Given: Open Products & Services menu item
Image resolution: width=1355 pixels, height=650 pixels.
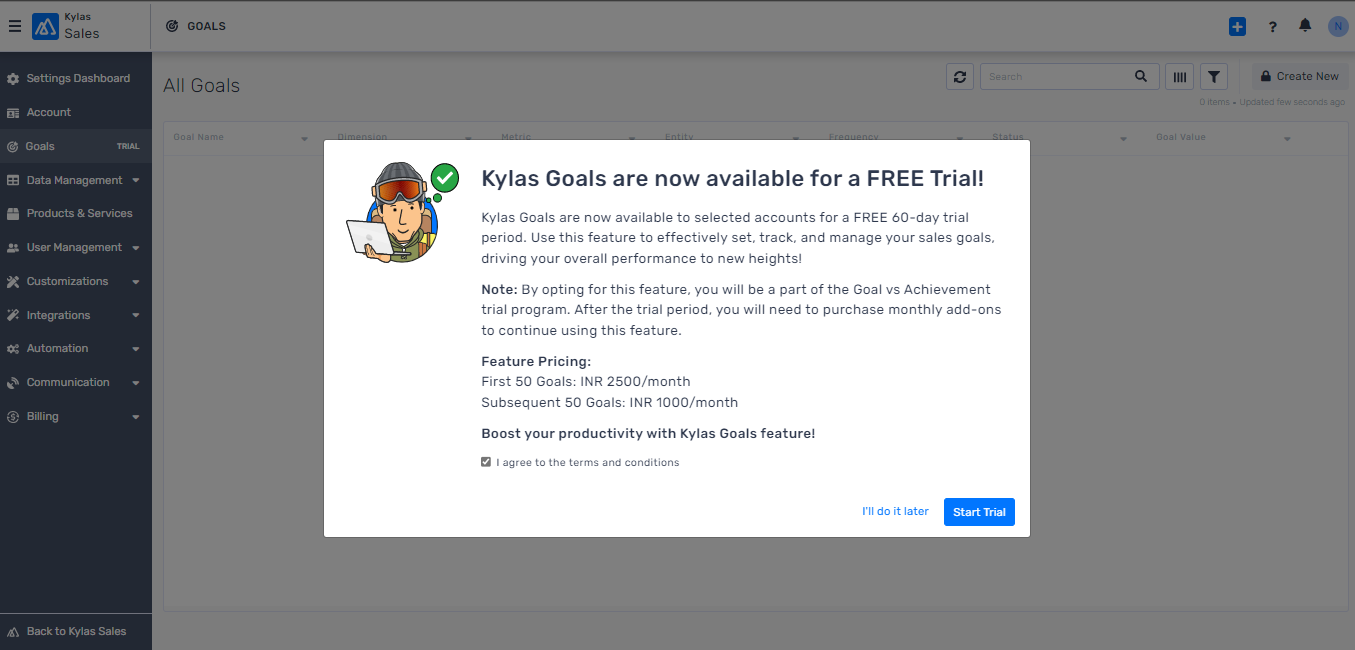Looking at the screenshot, I should coord(76,213).
